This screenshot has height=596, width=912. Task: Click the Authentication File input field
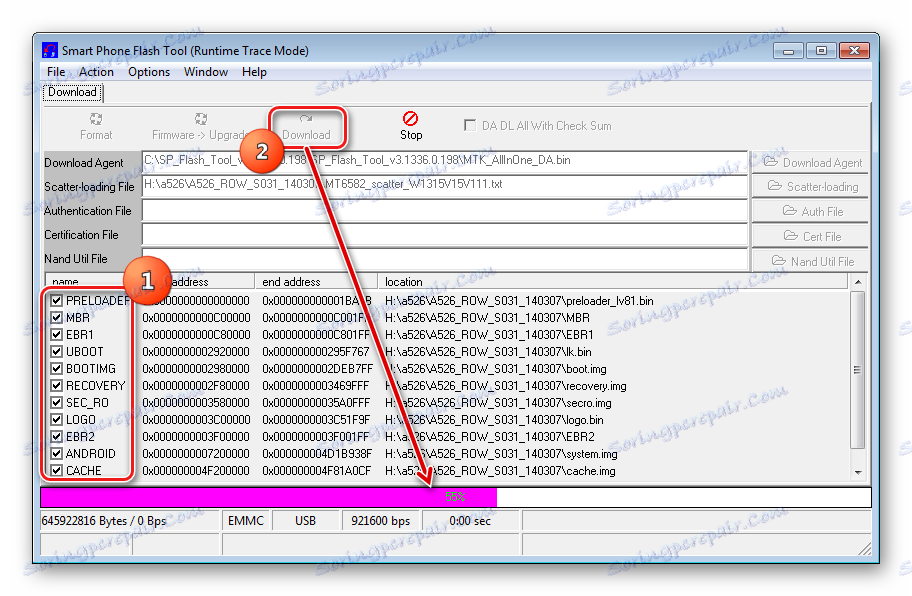click(444, 211)
